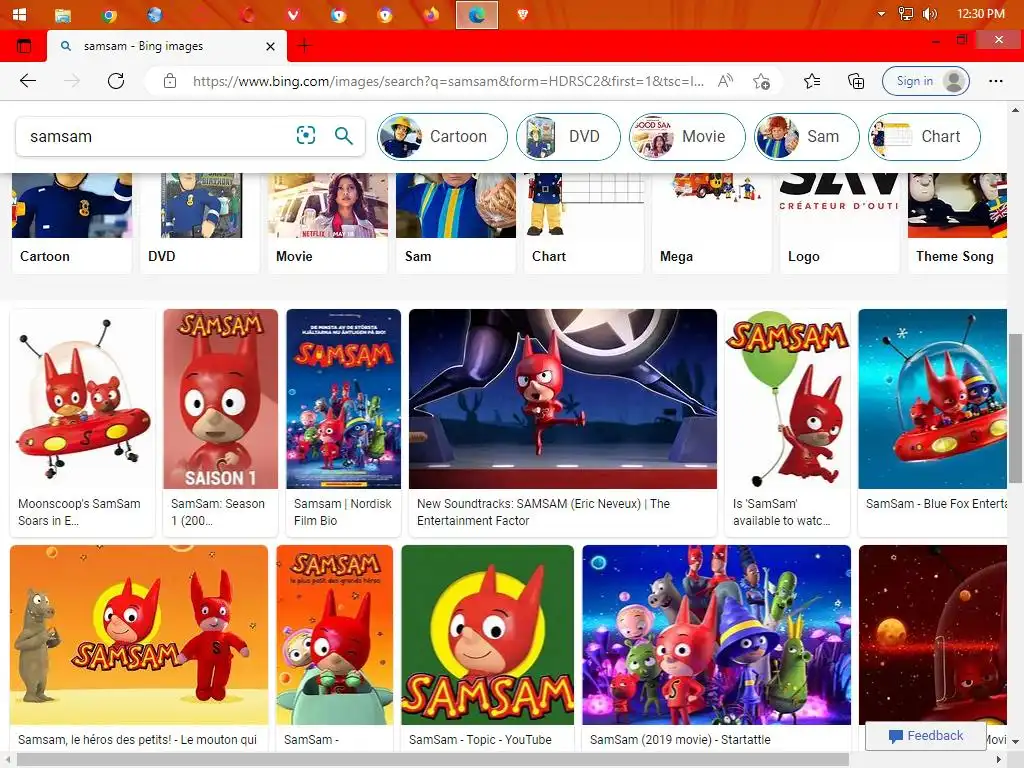Open Edge Settings and more menu
The height and width of the screenshot is (768, 1024).
(x=996, y=81)
